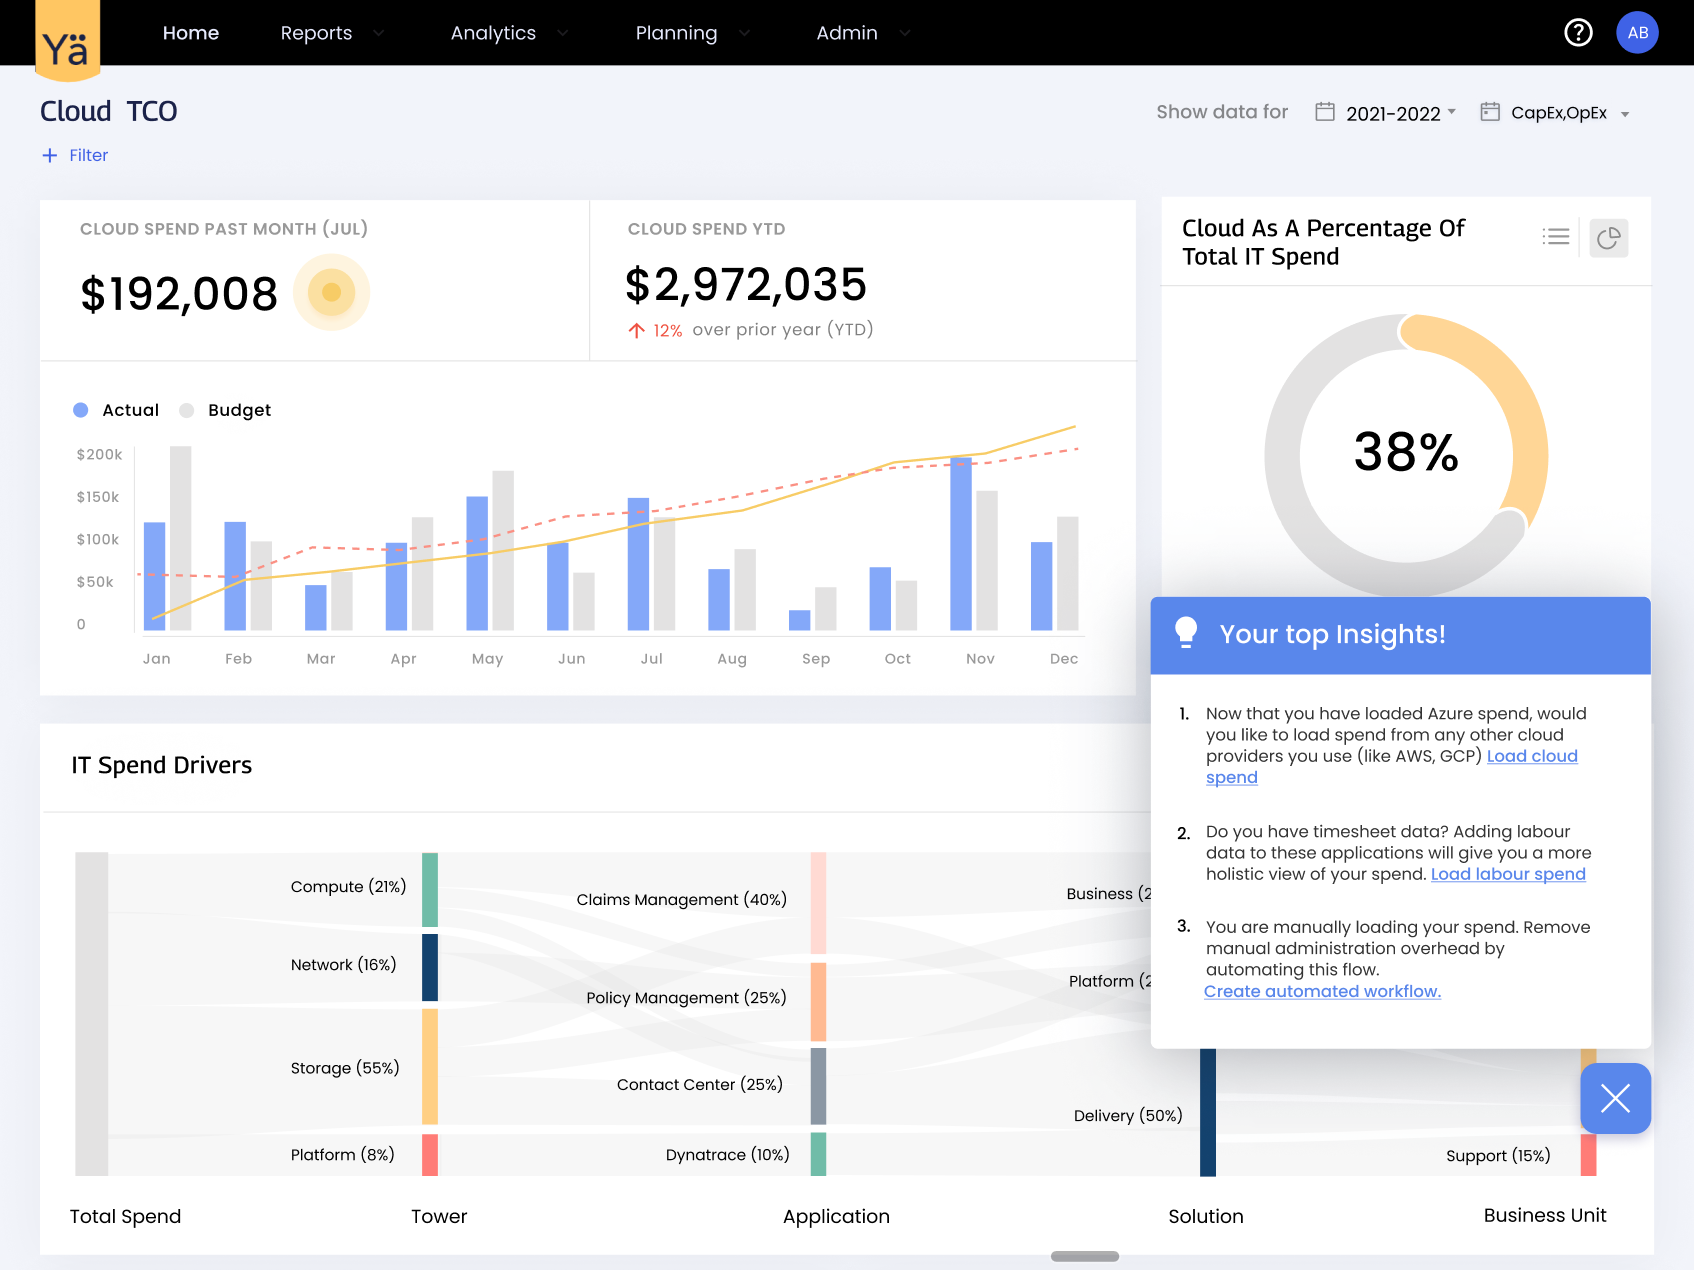
Task: Open Create automated workflow link
Action: point(1322,991)
